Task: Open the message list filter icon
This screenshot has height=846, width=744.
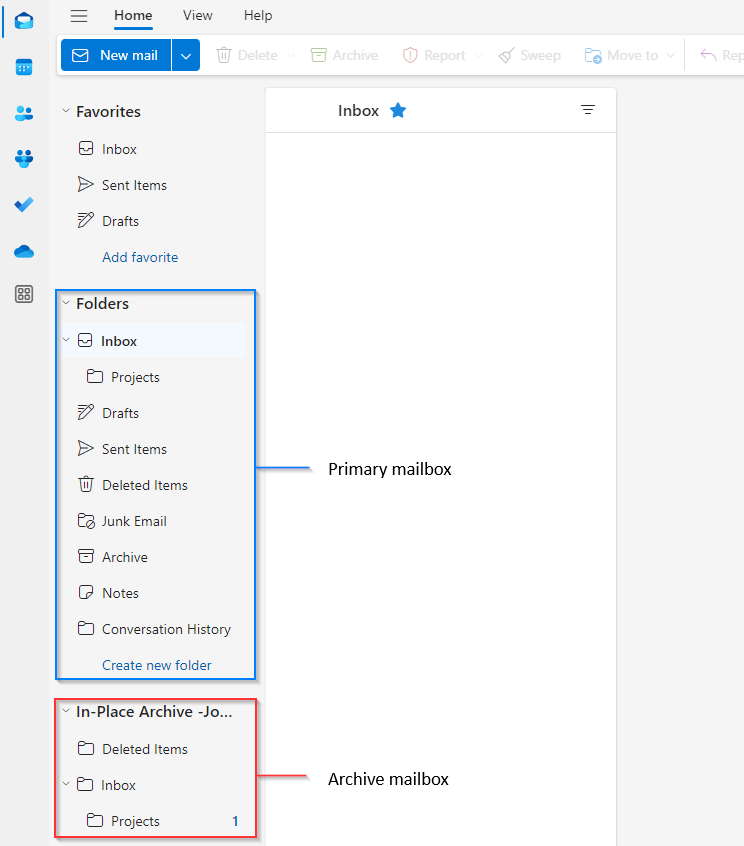Action: pos(588,110)
